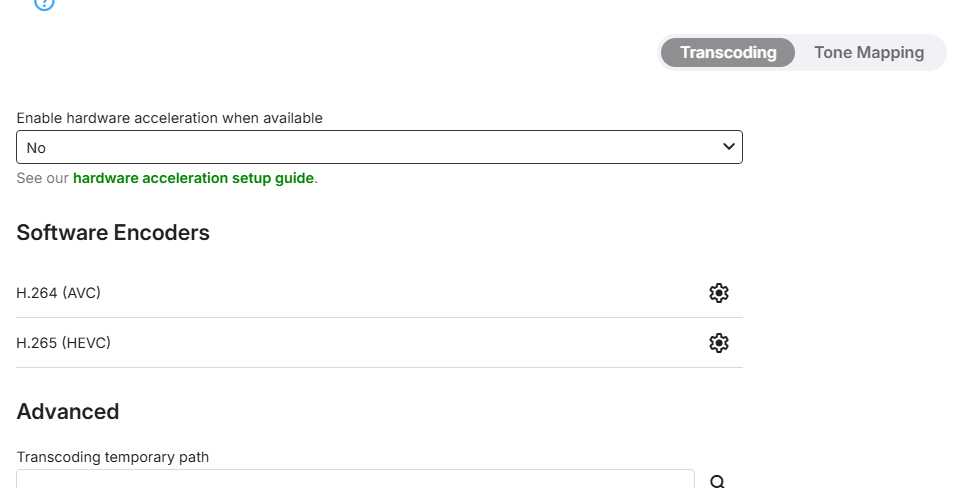Viewport: 960px width, 488px height.
Task: Click the Advanced section heading
Action: click(68, 411)
